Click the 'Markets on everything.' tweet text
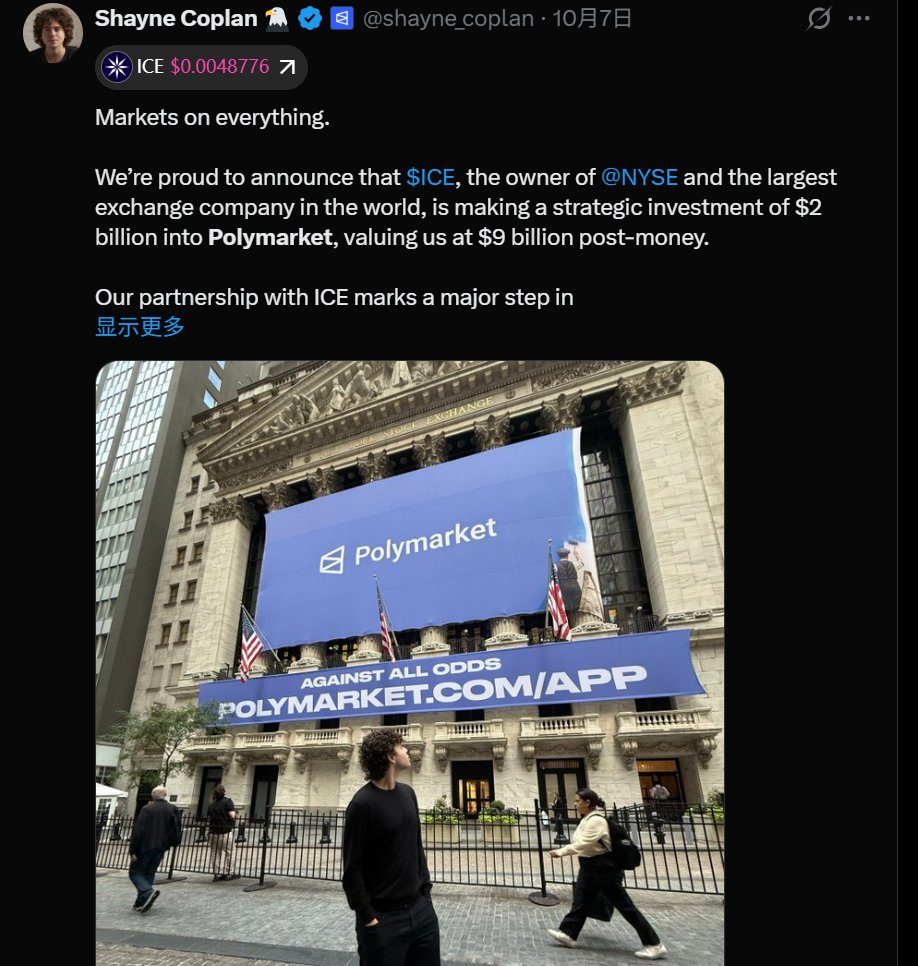Image resolution: width=918 pixels, height=966 pixels. click(213, 117)
